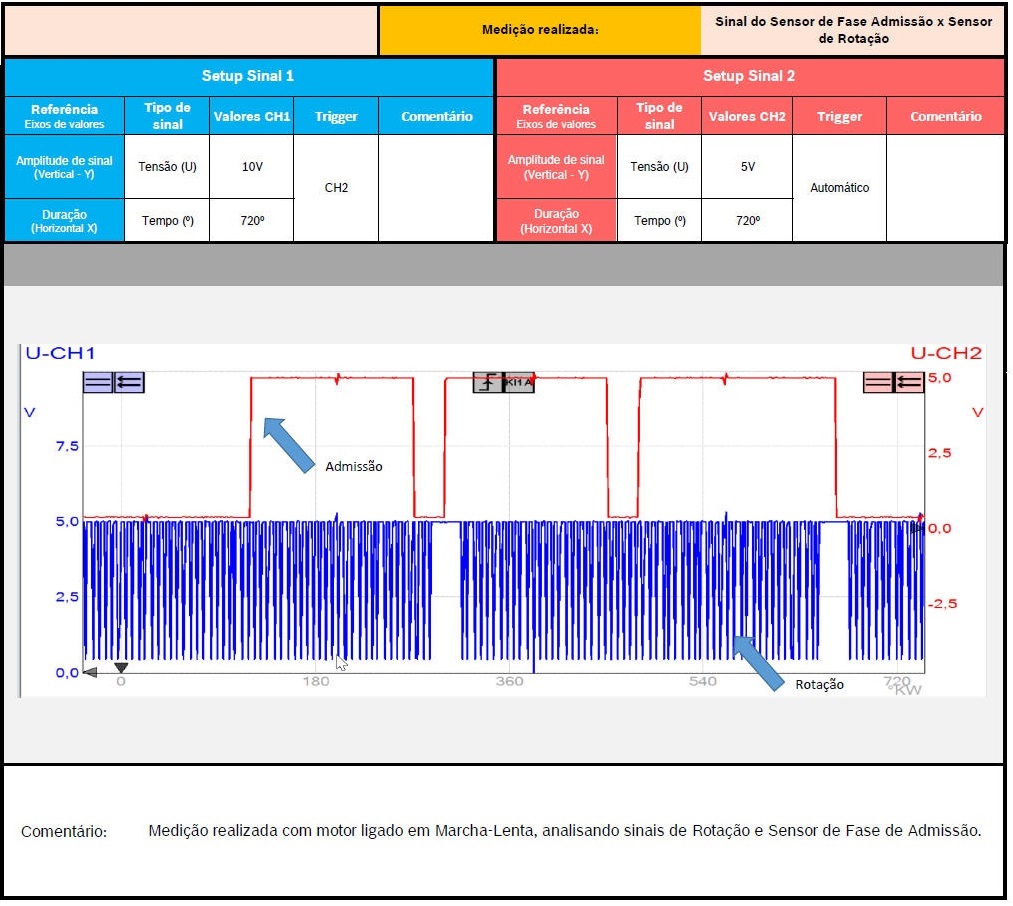Click the rising-edge trigger icon
The image size is (1013, 906).
pos(488,382)
